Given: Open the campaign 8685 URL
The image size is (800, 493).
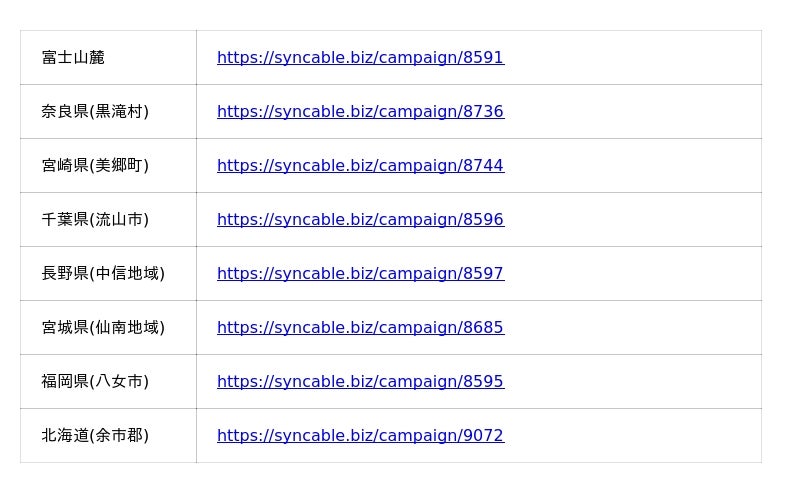Looking at the screenshot, I should pyautogui.click(x=360, y=328).
